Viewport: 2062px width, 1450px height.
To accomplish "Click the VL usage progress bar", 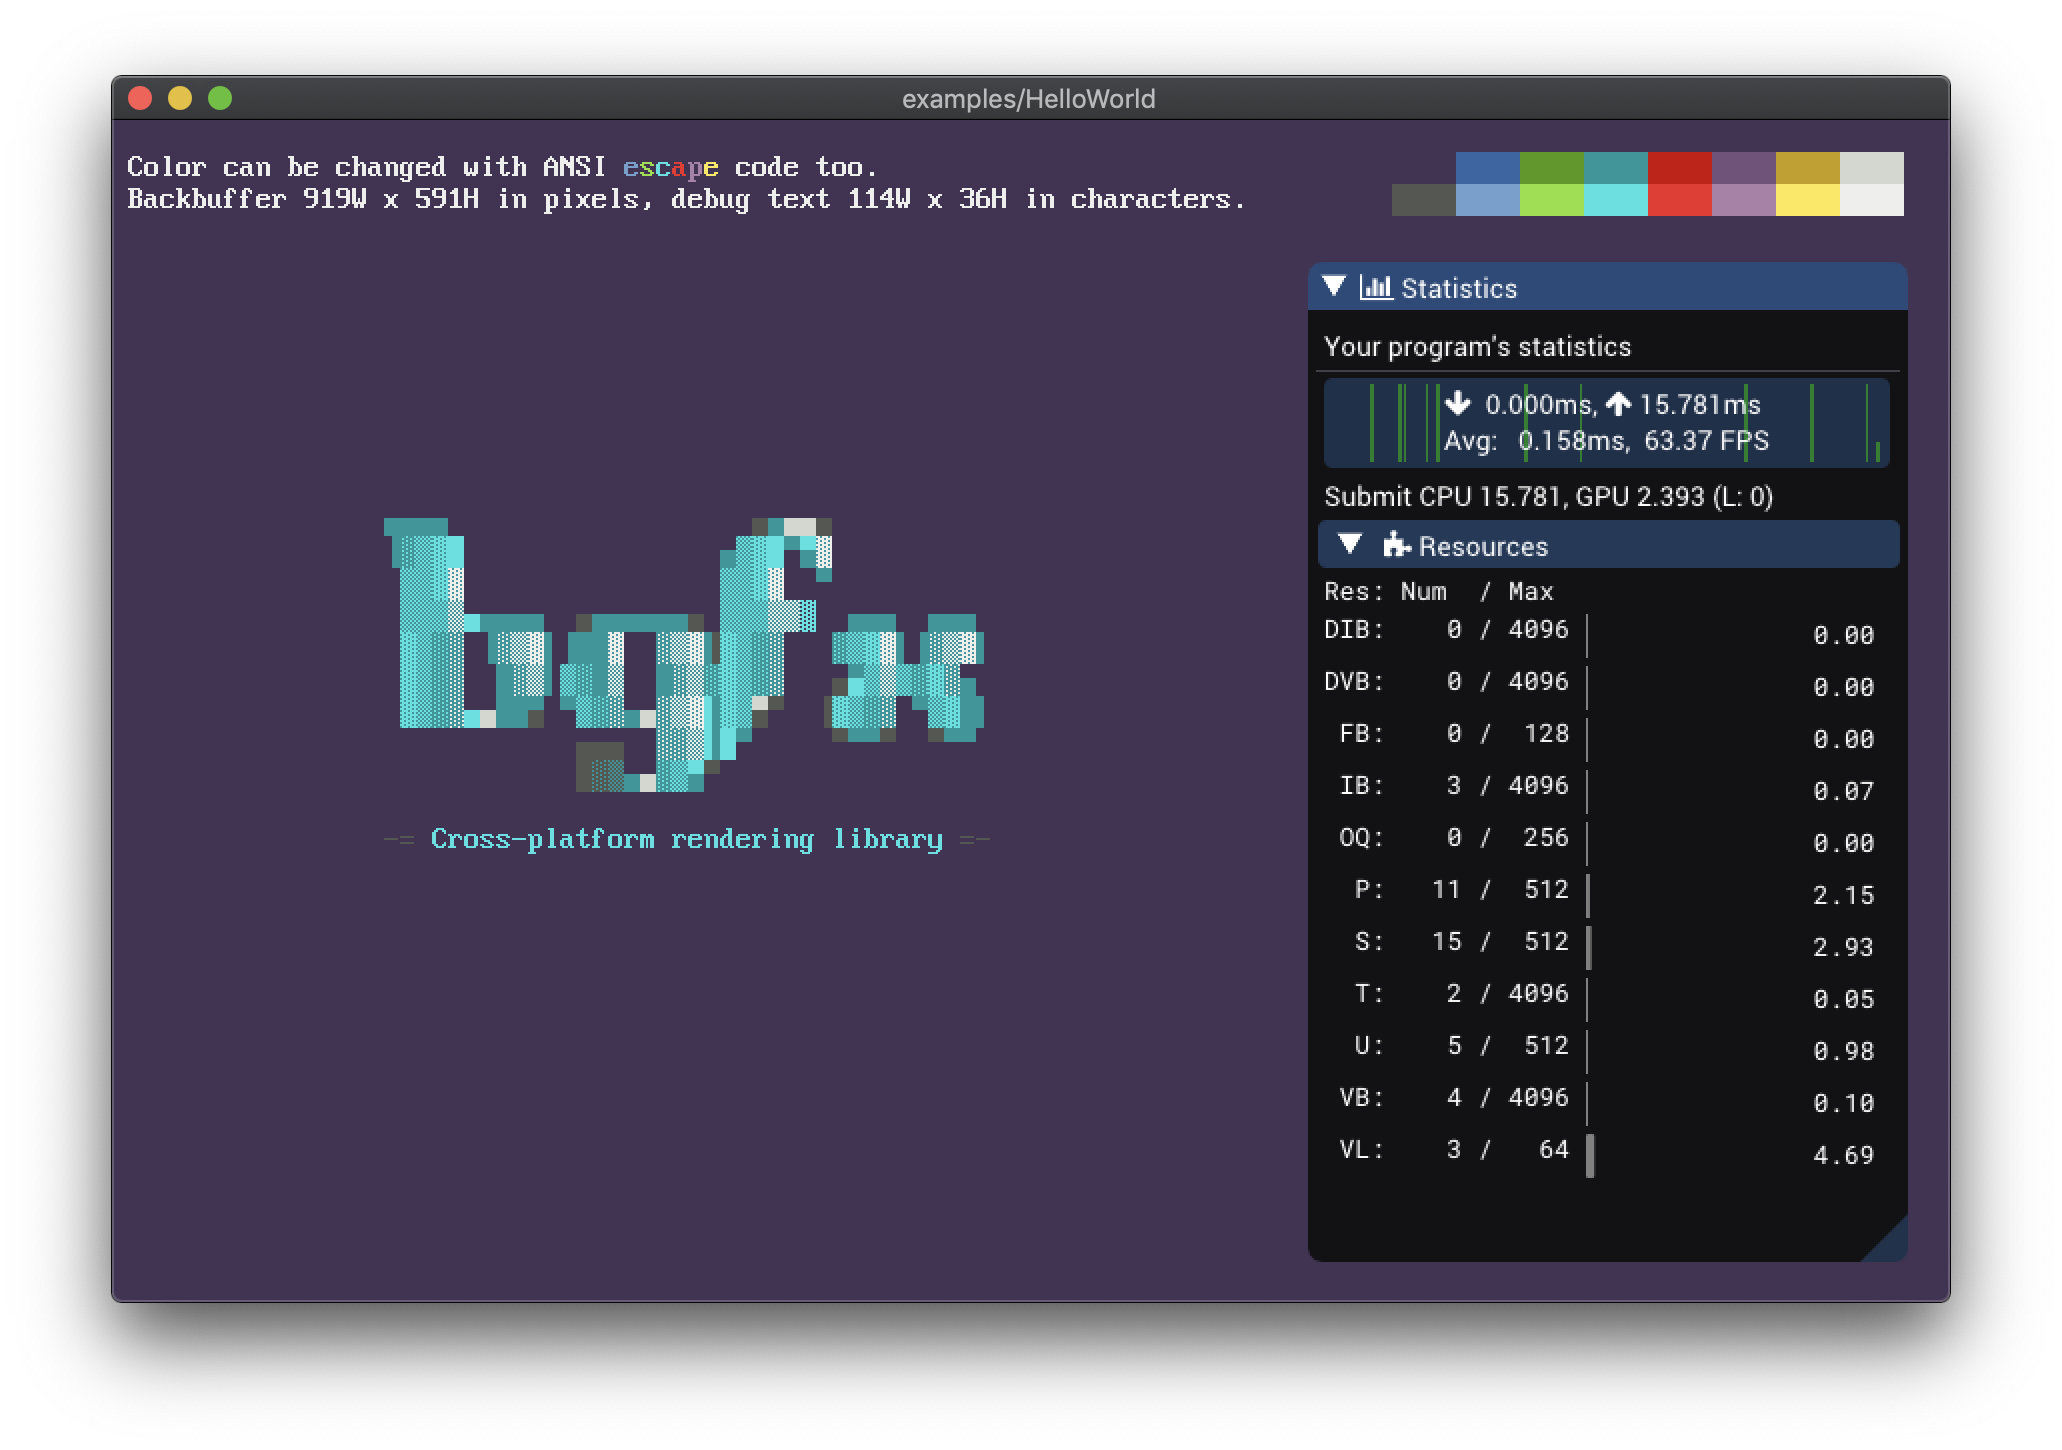I will pyautogui.click(x=1591, y=1155).
